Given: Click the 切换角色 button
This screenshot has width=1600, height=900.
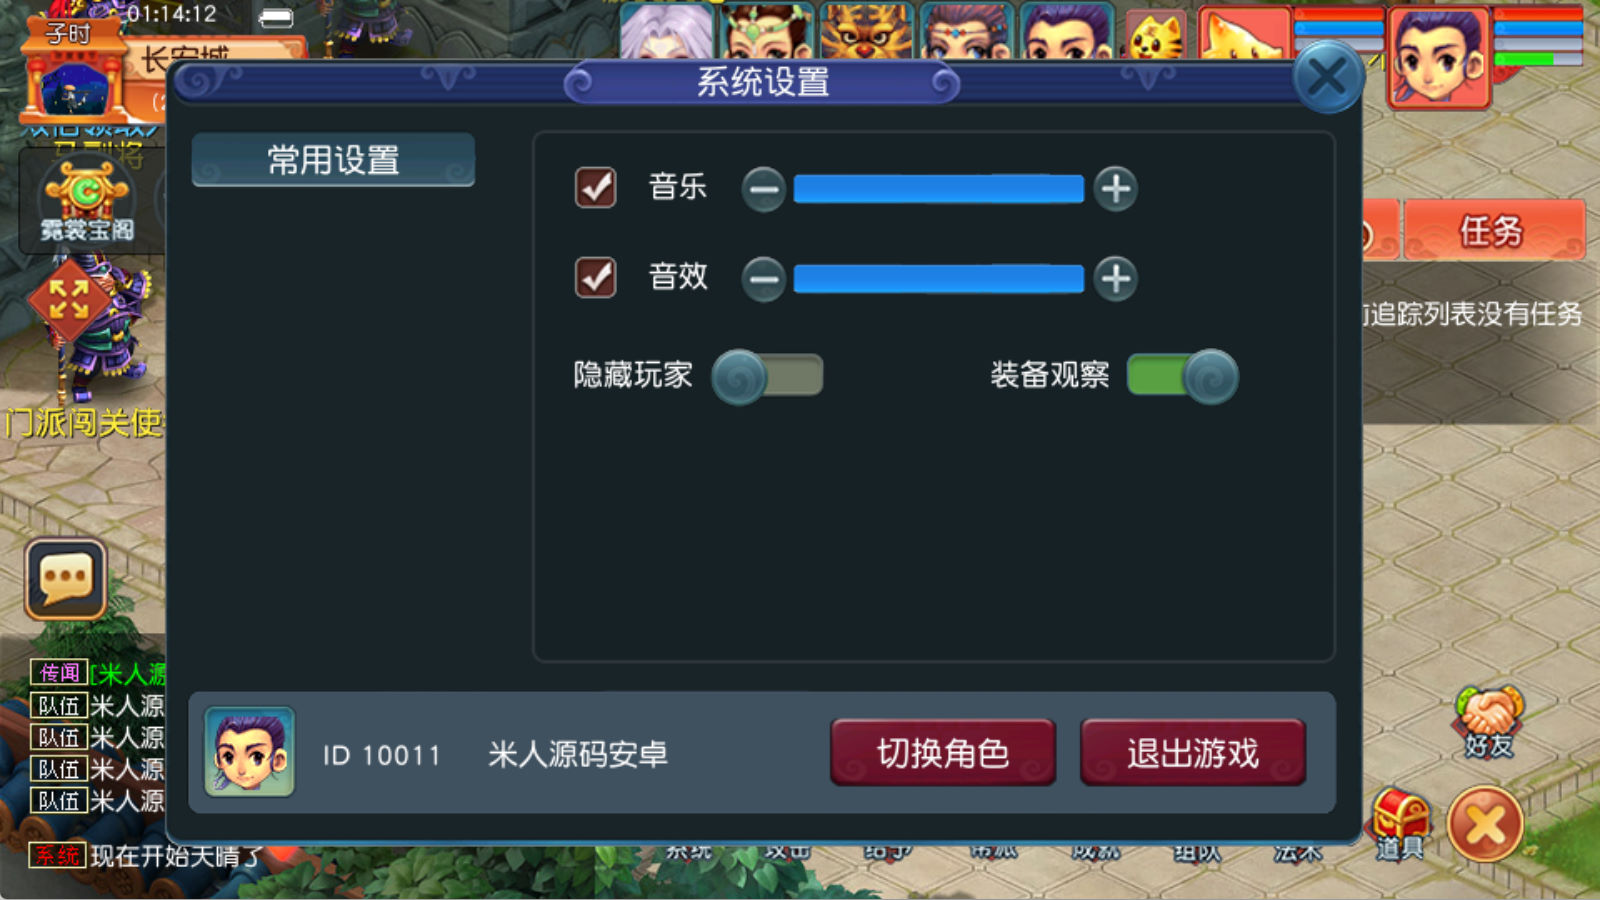Looking at the screenshot, I should 943,752.
